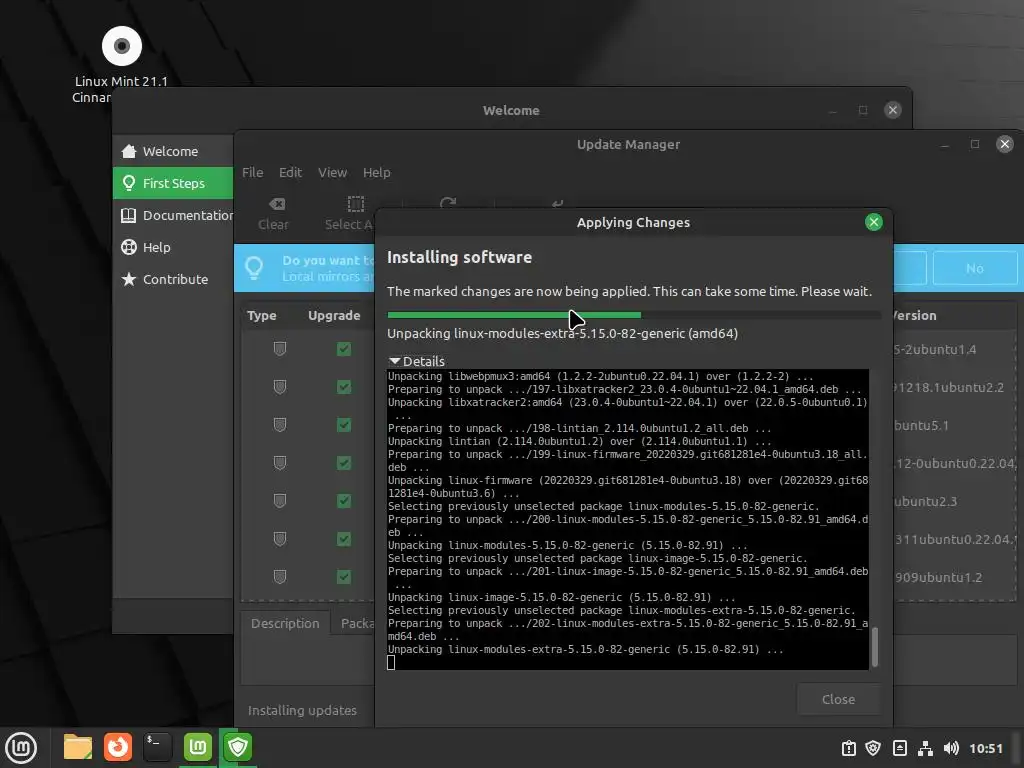Open the clipboard tray icon
The image size is (1024, 768).
point(848,748)
